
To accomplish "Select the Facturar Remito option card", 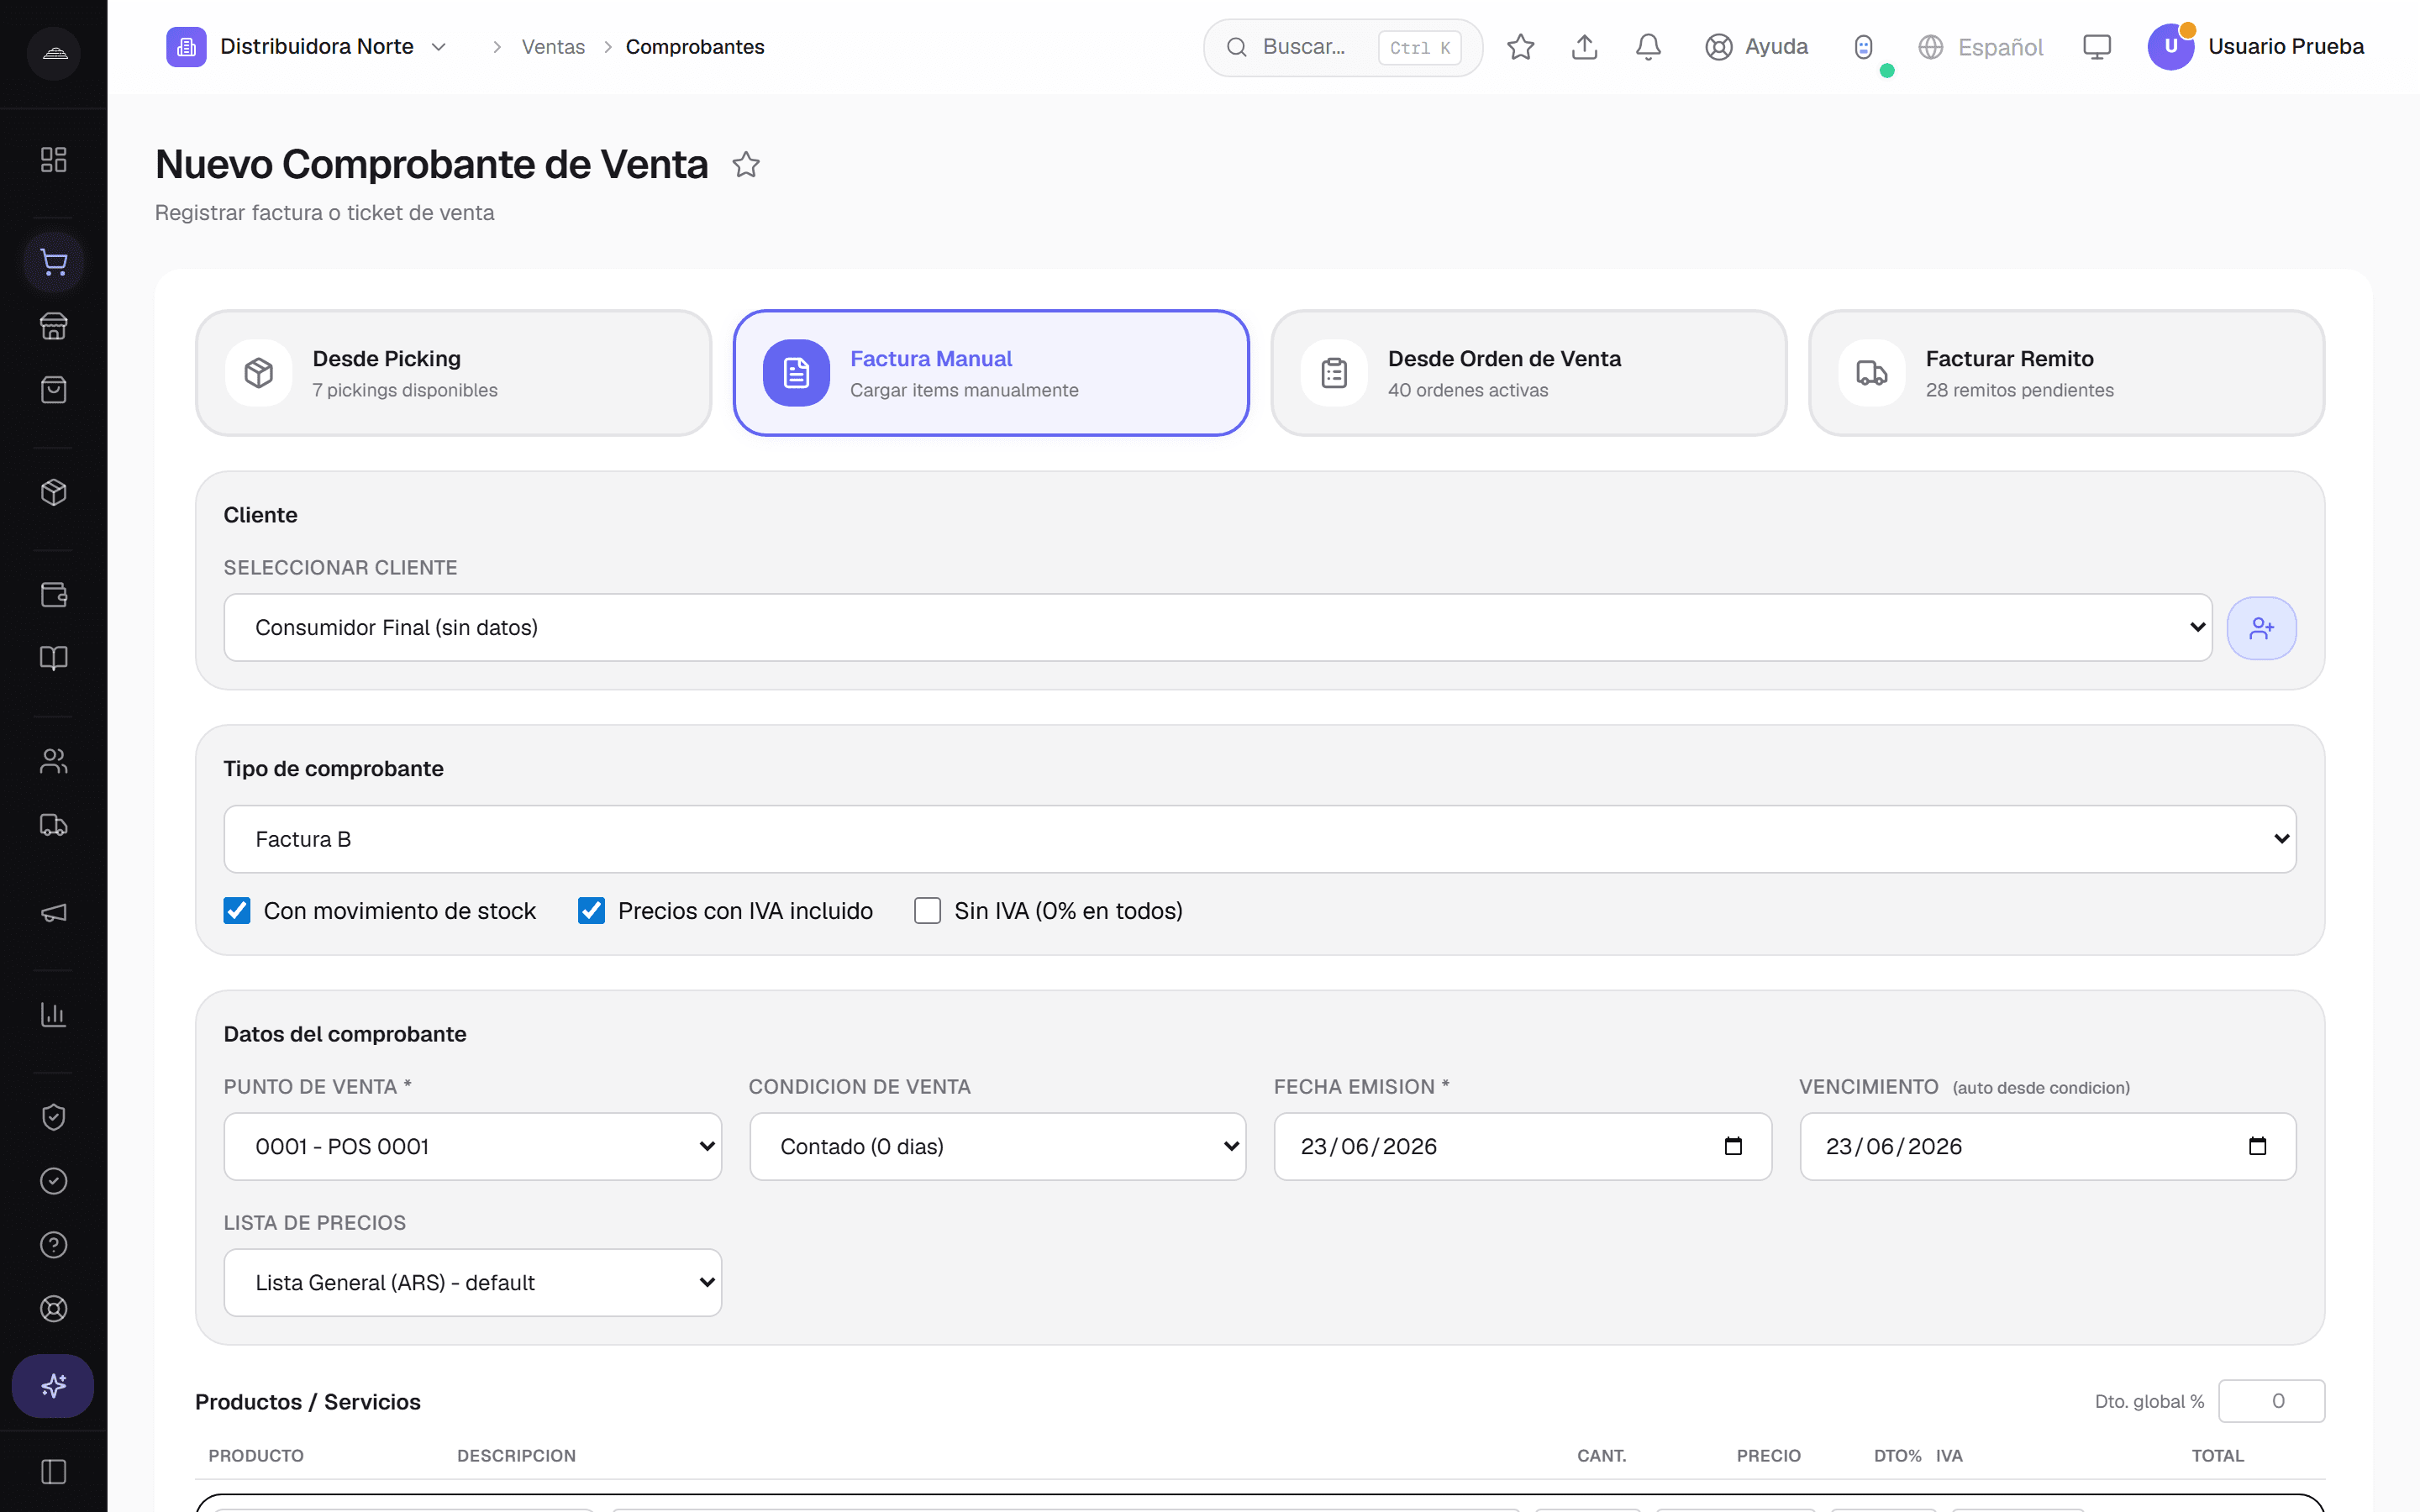I will click(2066, 373).
